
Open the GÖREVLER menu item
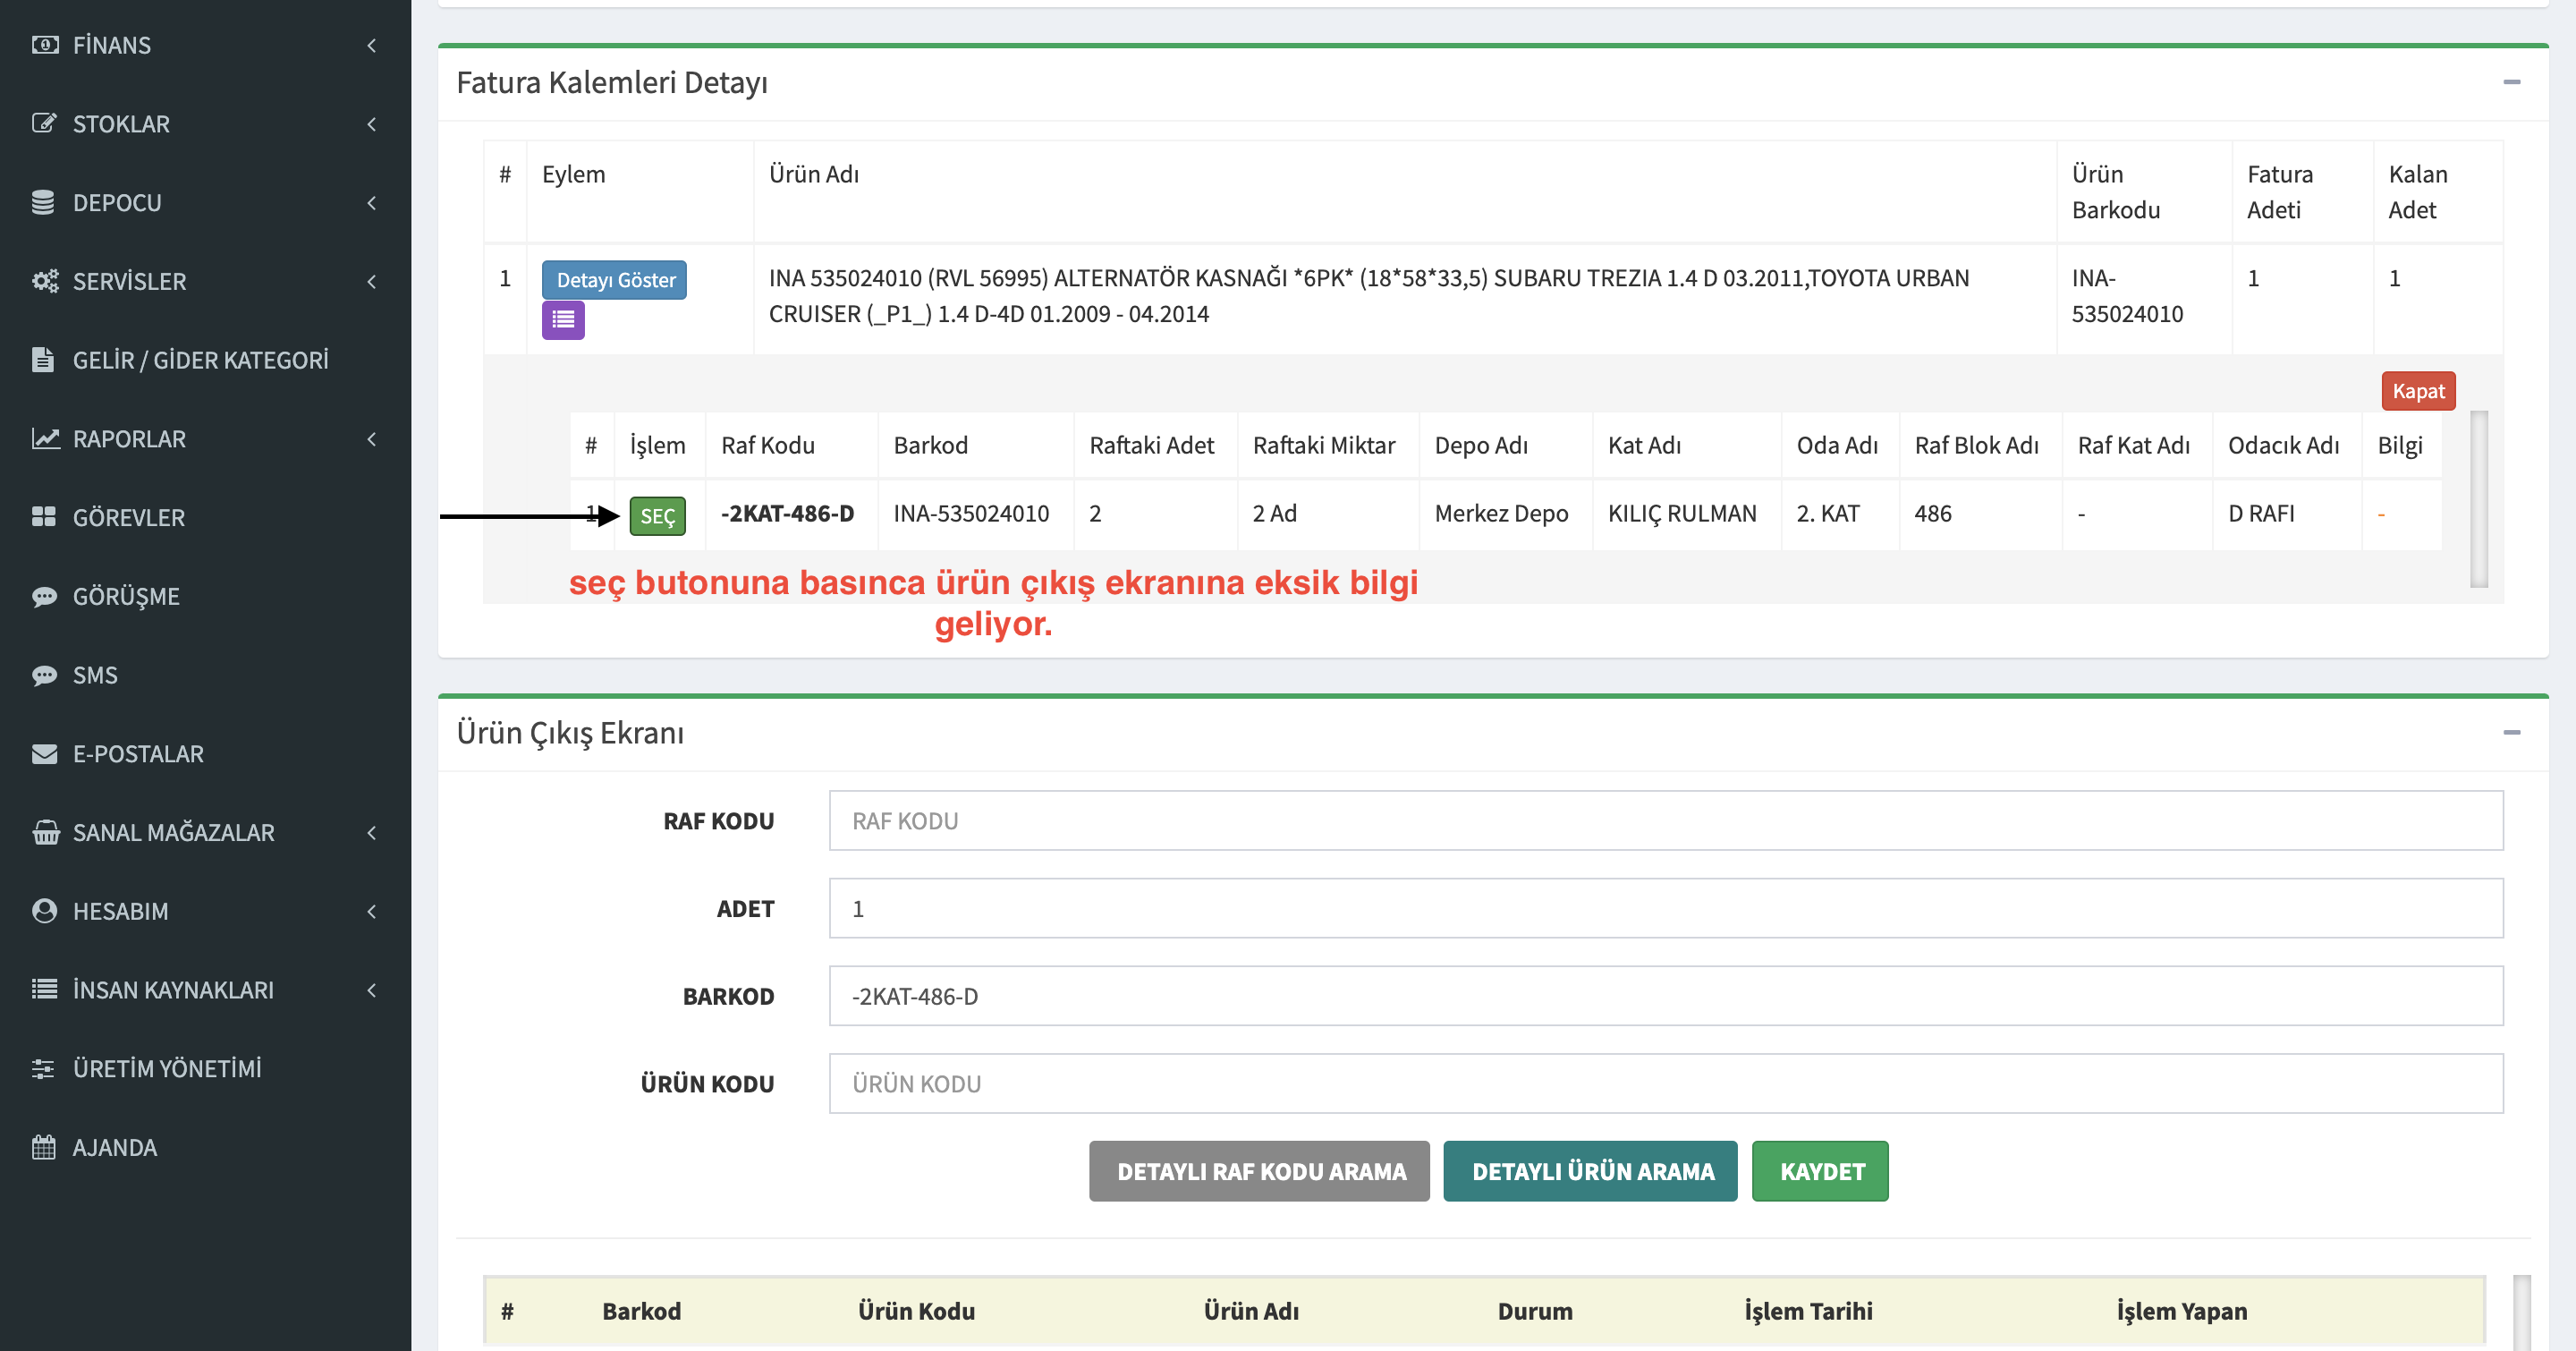pos(128,518)
